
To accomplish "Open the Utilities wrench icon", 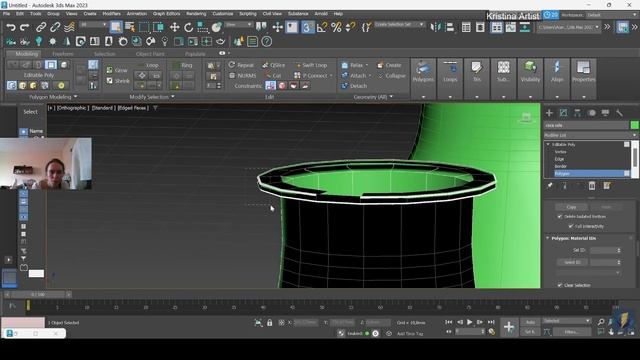I will (619, 113).
